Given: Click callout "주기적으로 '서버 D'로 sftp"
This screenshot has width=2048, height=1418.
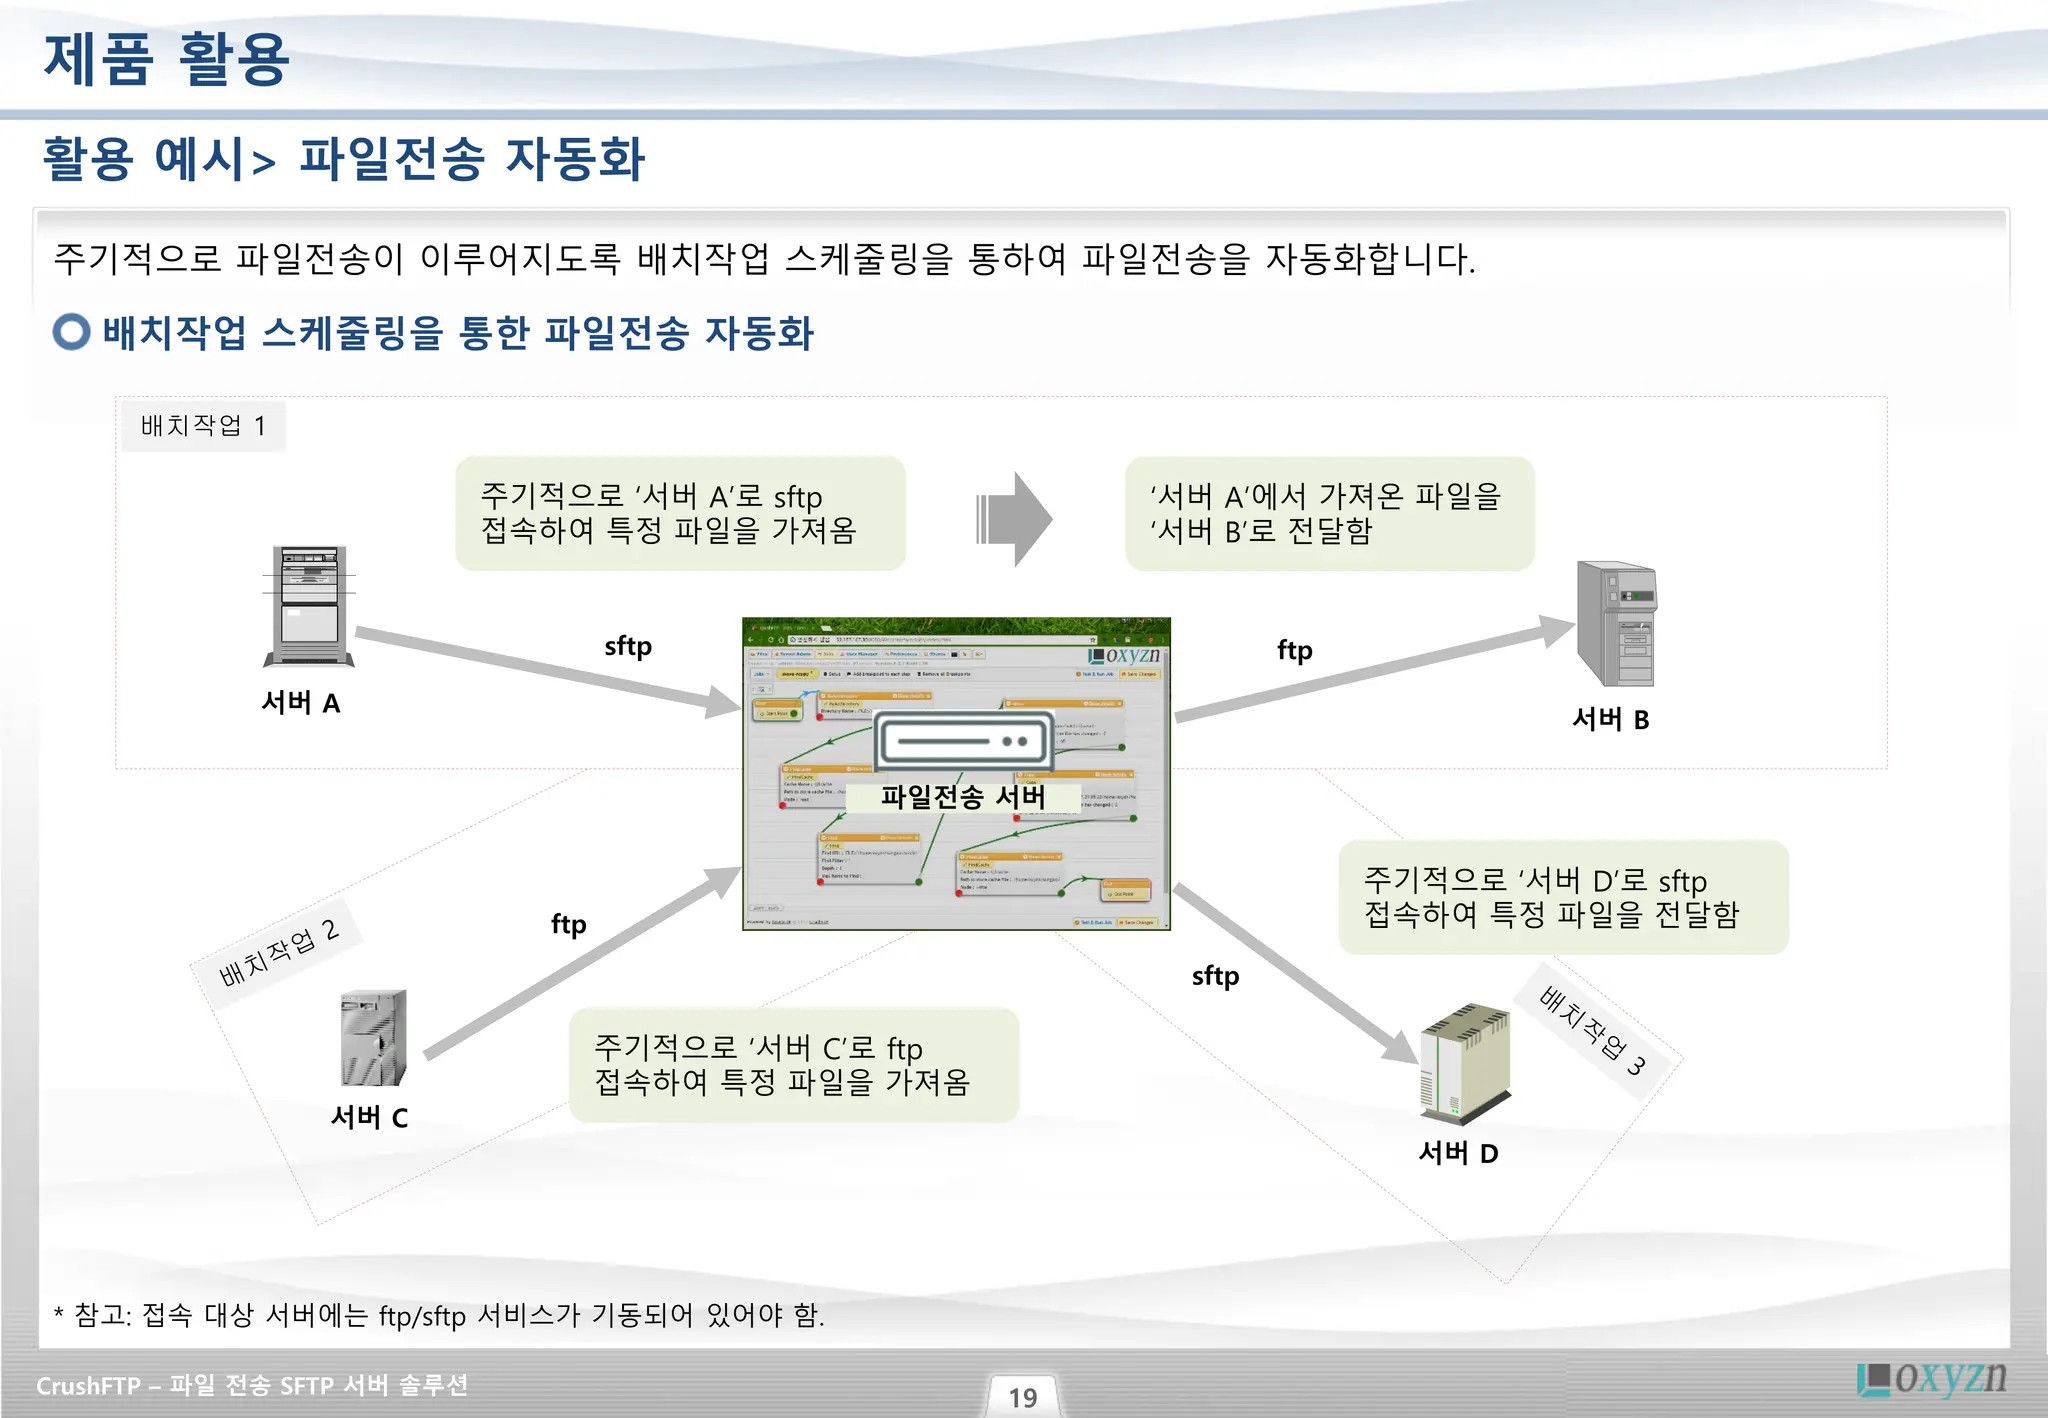Looking at the screenshot, I should (x=1564, y=897).
